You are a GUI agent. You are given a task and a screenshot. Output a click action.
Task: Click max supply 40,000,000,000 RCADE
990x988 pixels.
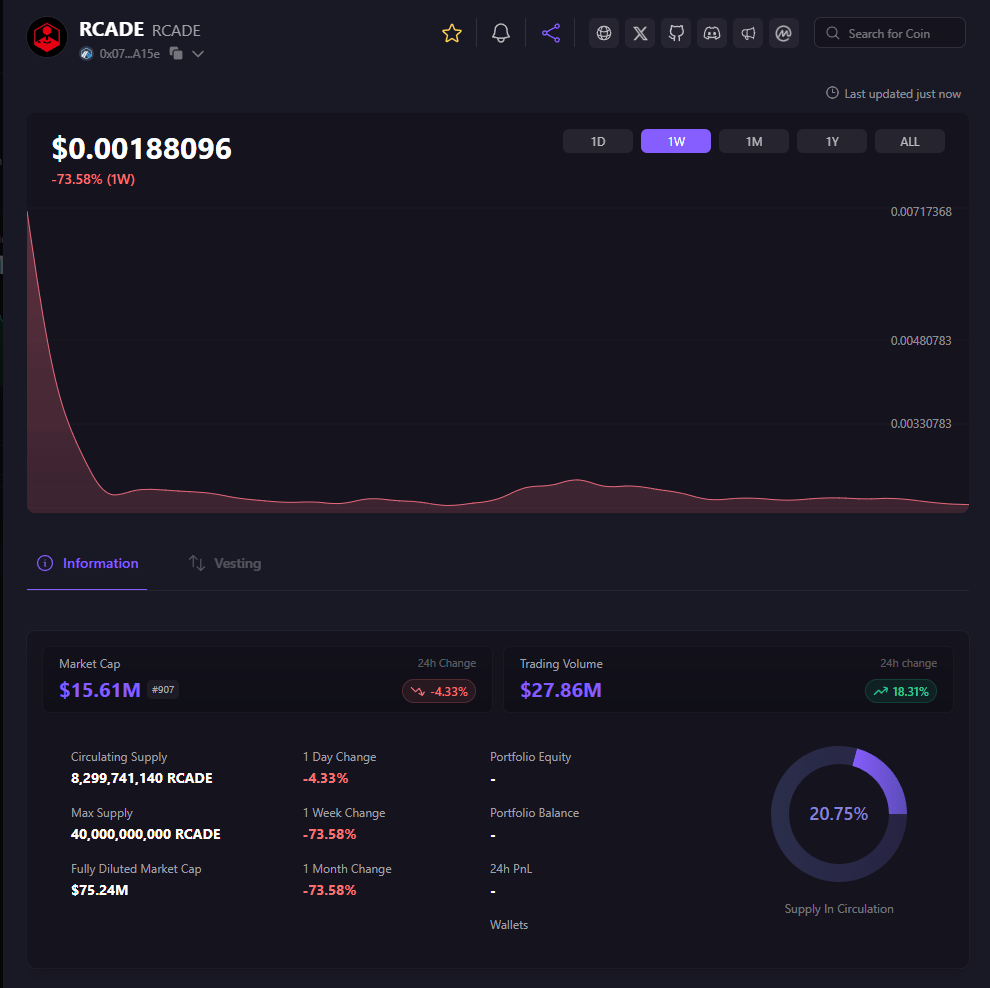point(146,835)
